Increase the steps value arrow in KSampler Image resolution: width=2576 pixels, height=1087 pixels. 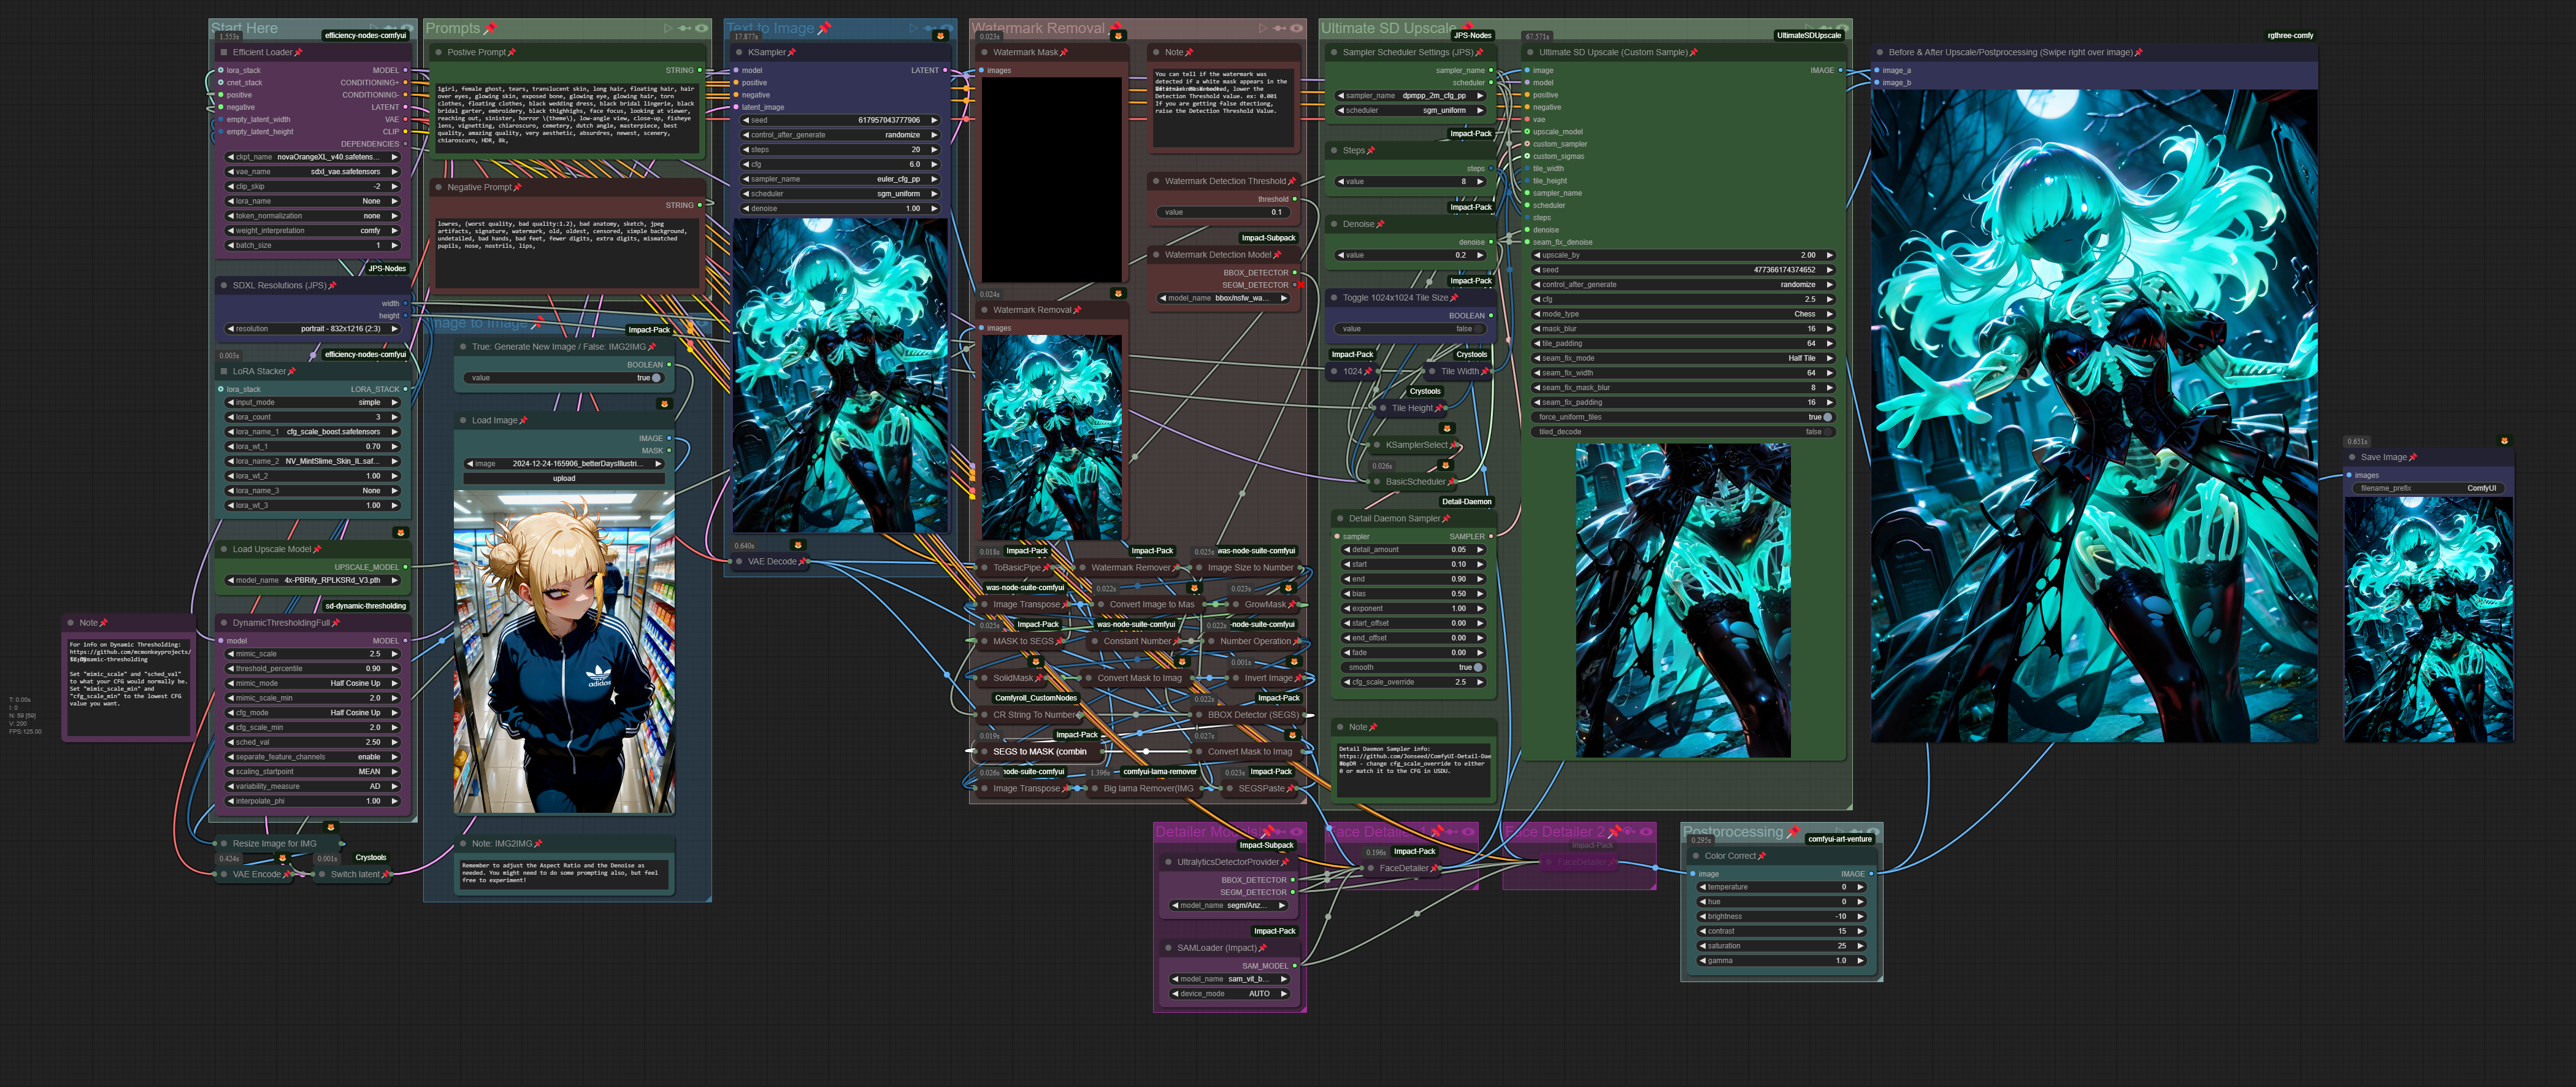click(x=934, y=150)
